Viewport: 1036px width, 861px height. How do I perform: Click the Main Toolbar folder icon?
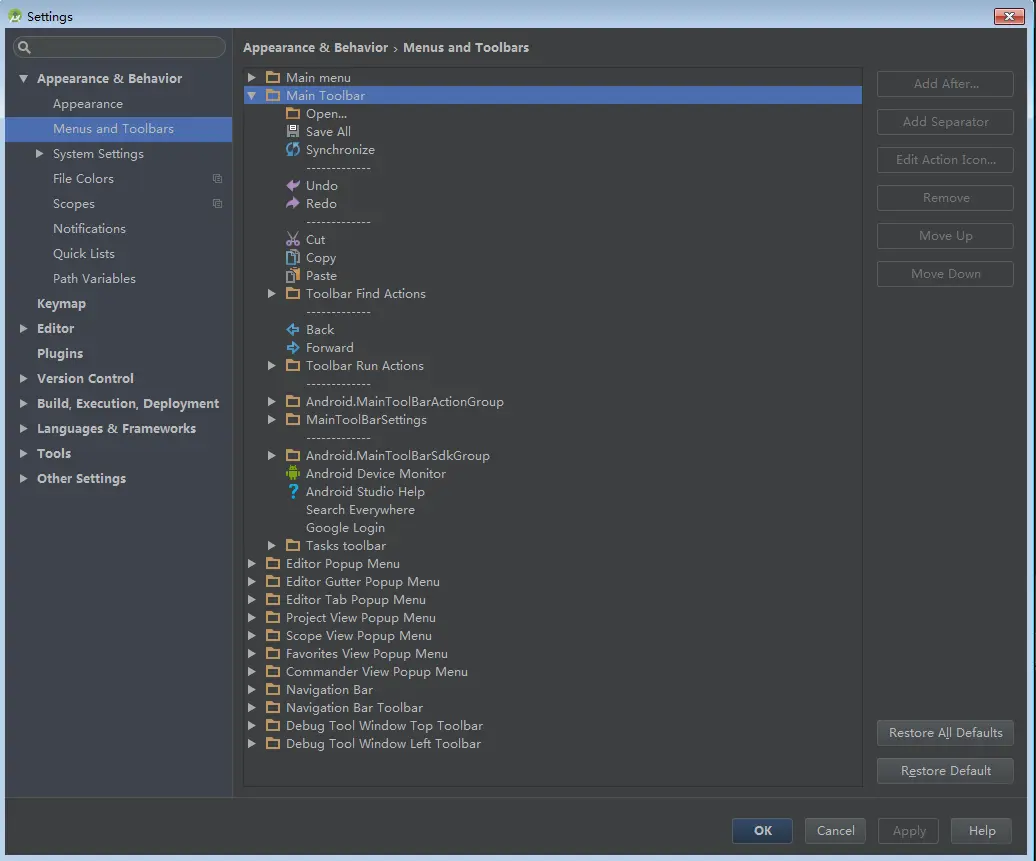tap(273, 95)
